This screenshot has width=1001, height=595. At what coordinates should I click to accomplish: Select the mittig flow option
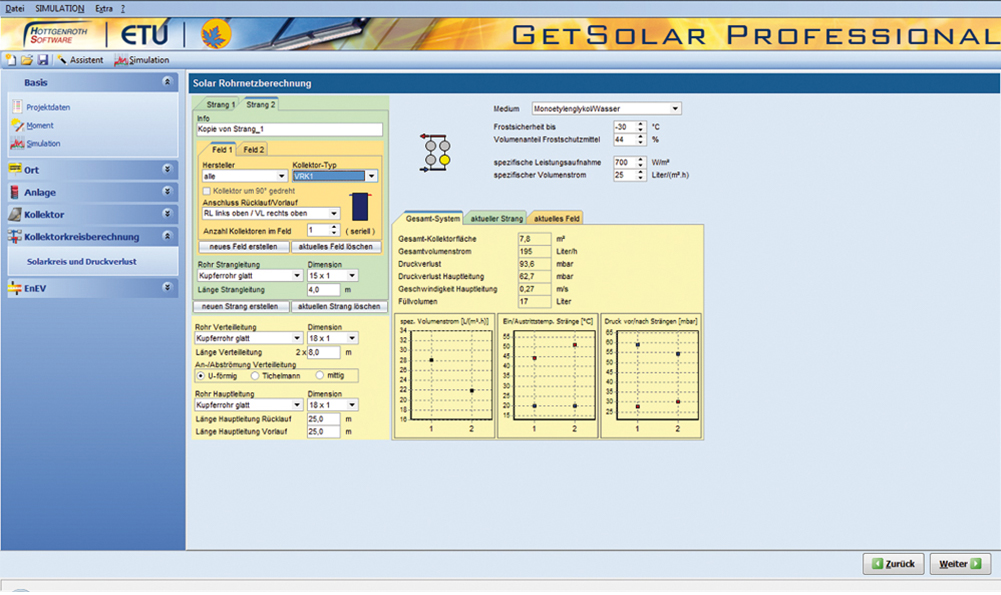click(320, 375)
